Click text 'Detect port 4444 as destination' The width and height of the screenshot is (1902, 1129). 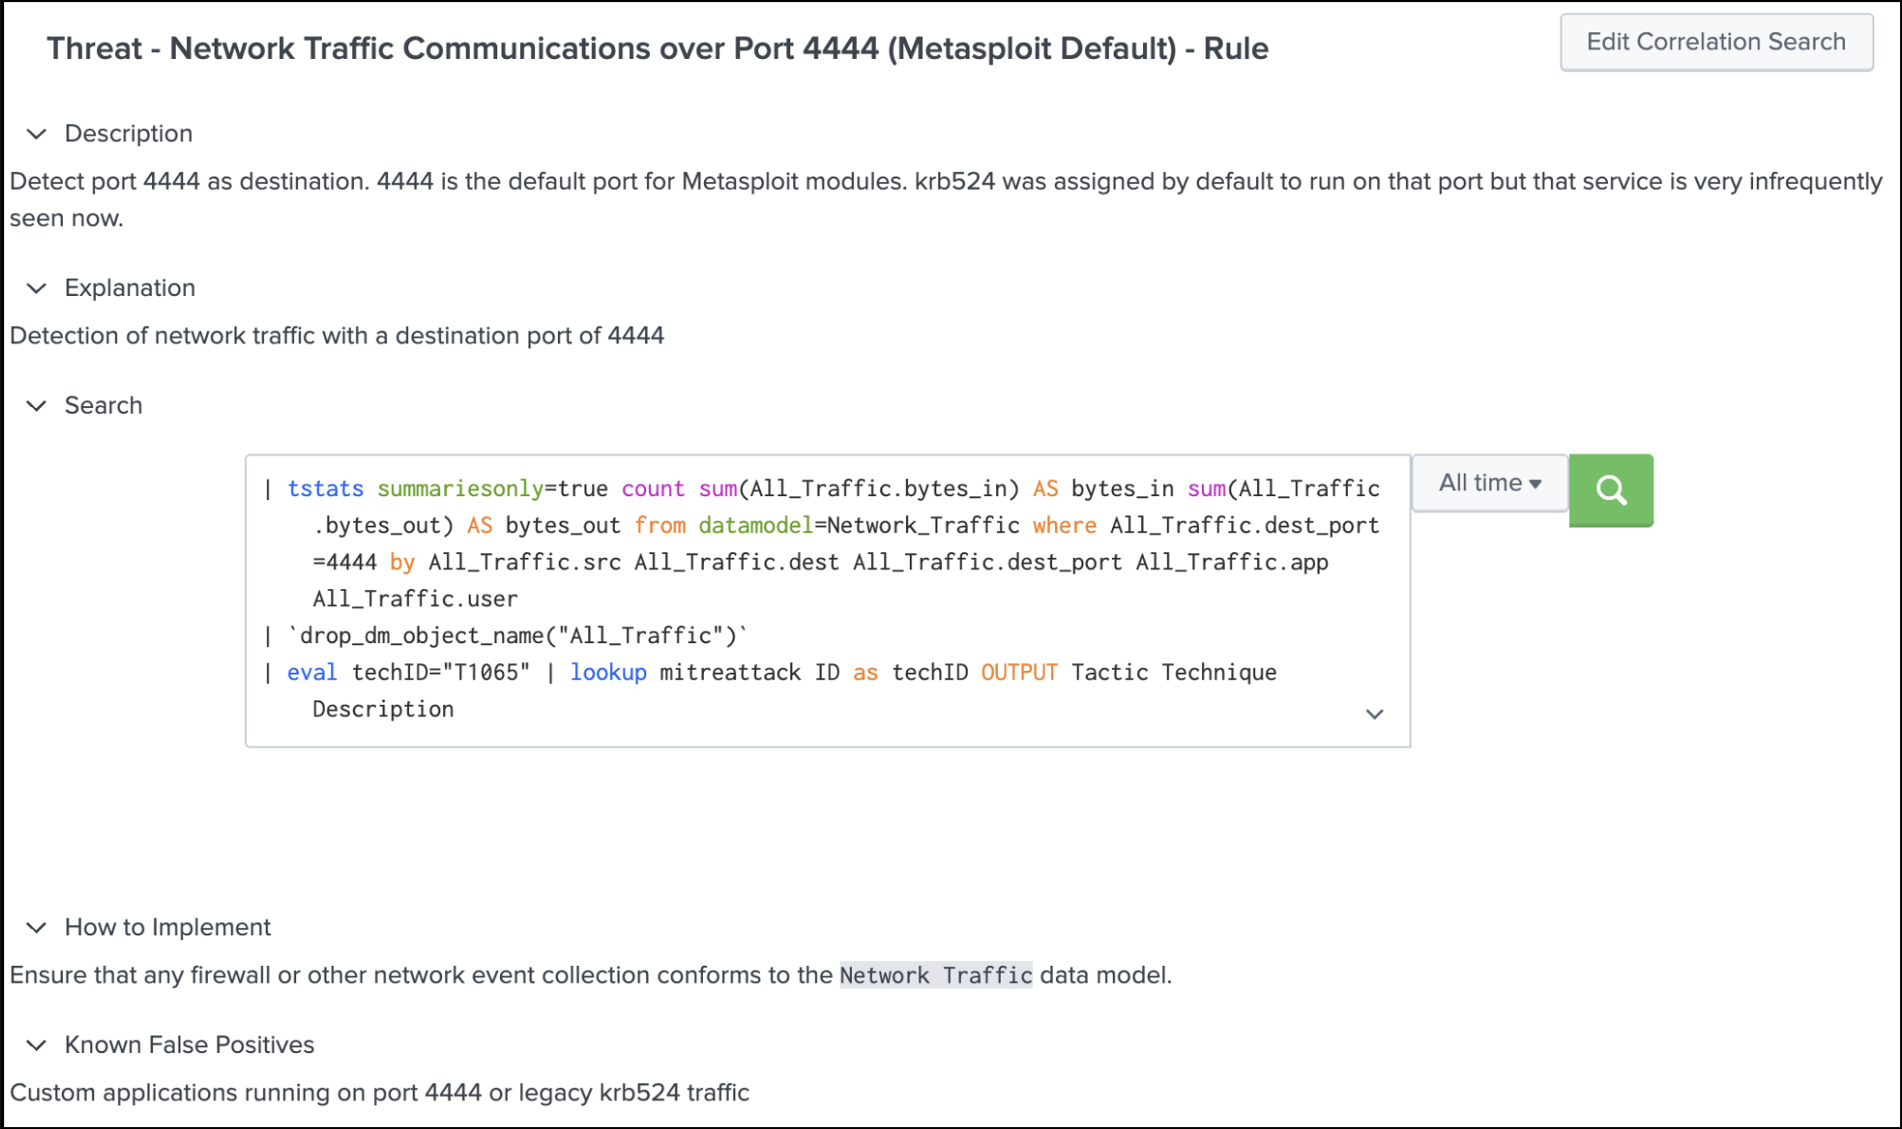(189, 182)
